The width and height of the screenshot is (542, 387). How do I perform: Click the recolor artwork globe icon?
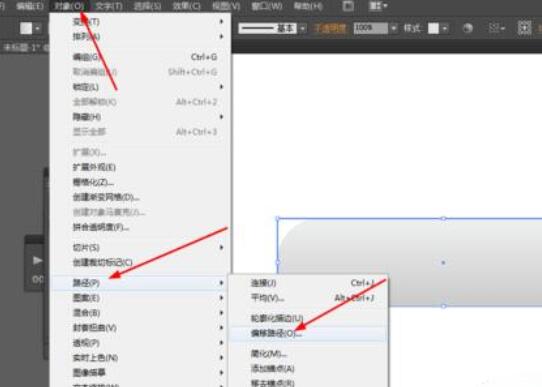pos(468,28)
